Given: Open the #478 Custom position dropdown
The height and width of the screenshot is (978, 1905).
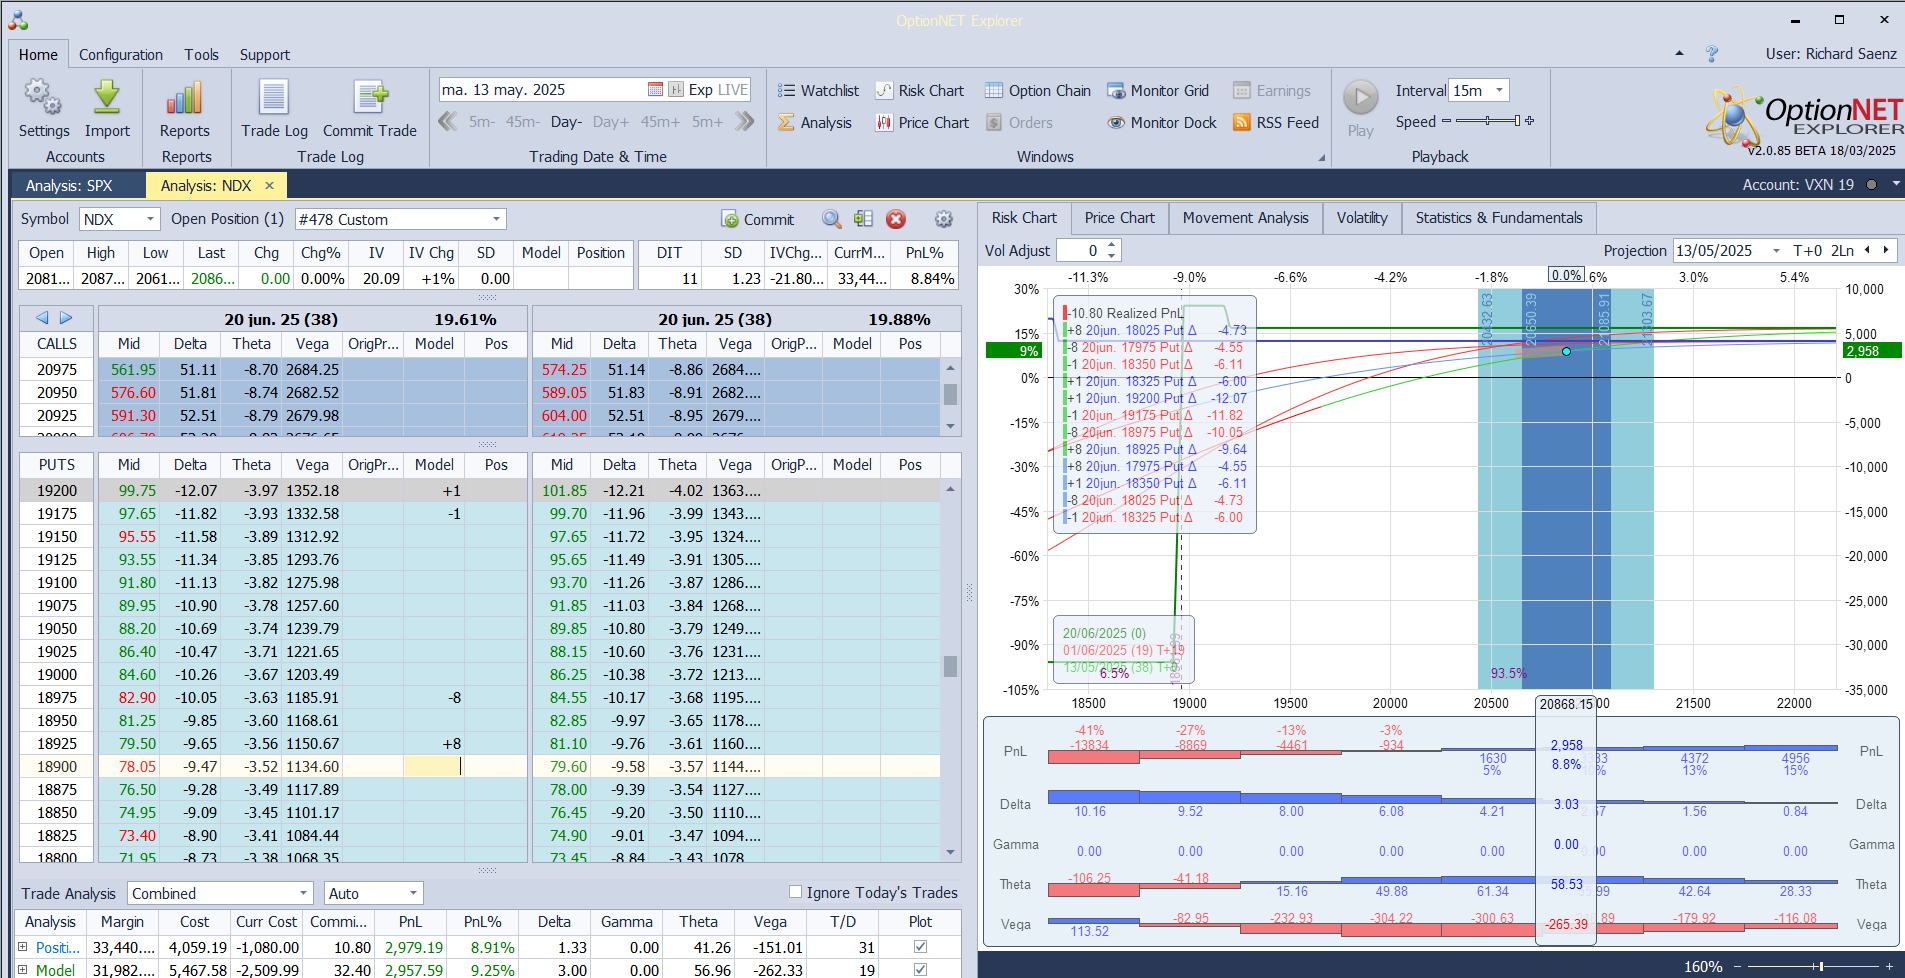Looking at the screenshot, I should (496, 219).
